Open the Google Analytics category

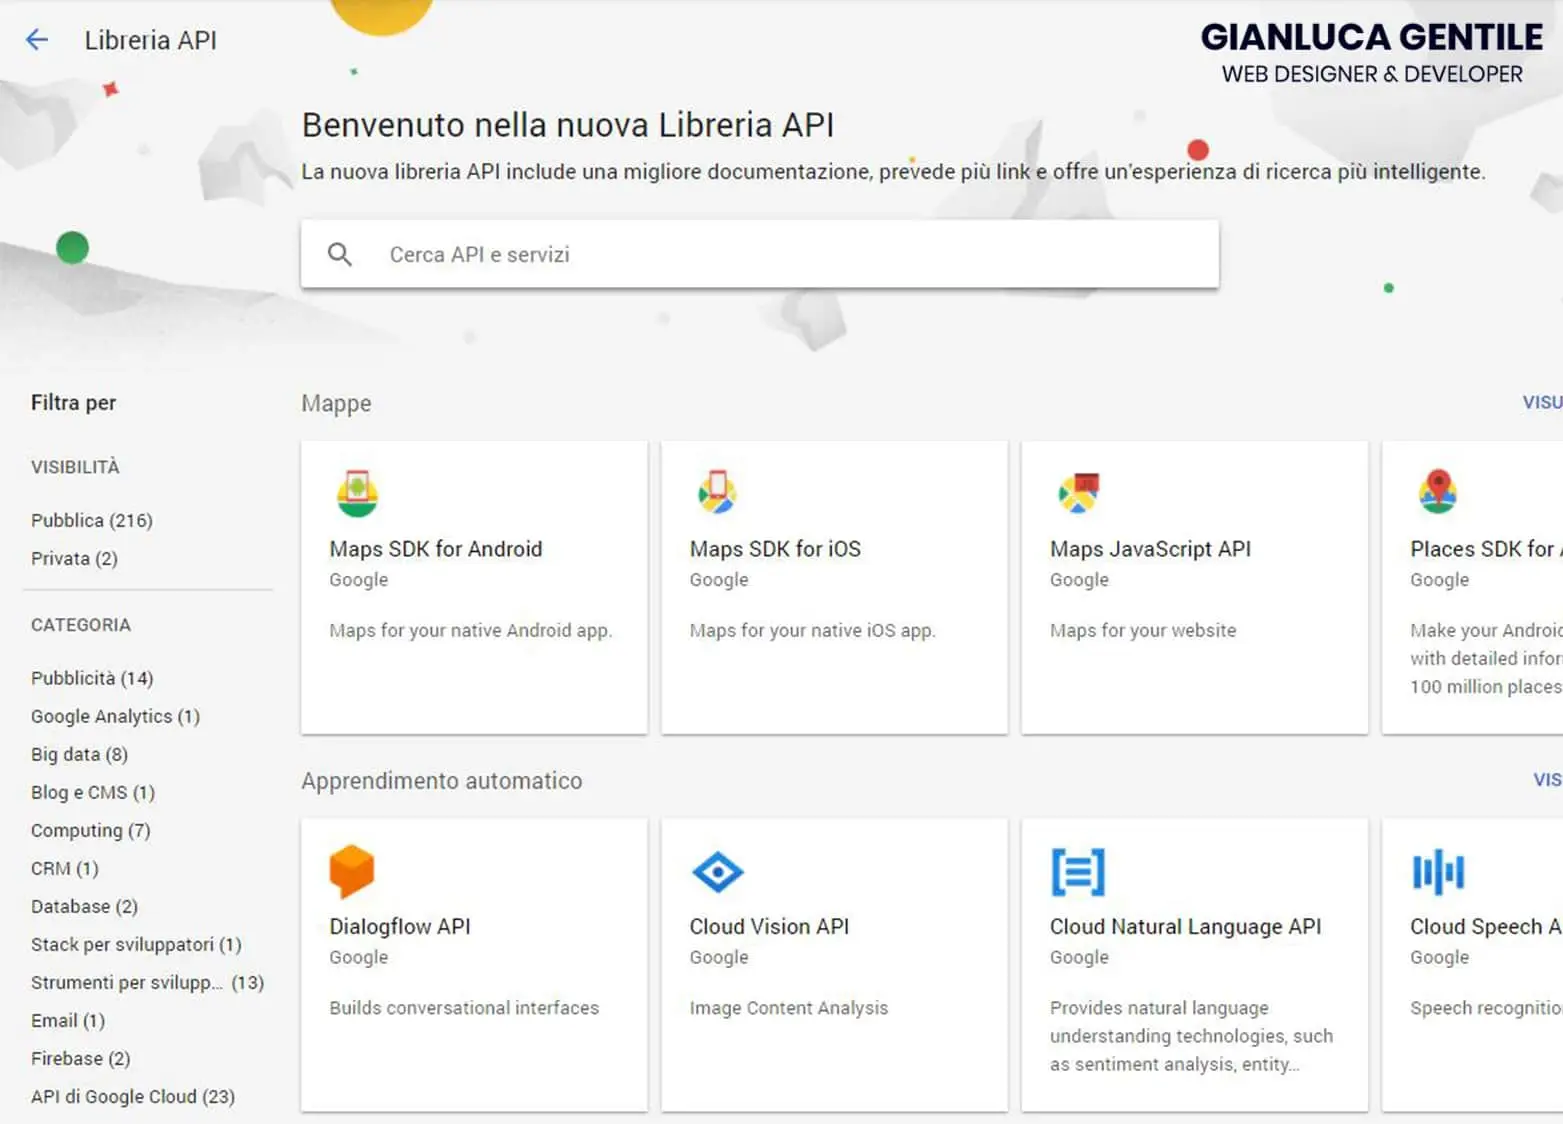pyautogui.click(x=115, y=716)
